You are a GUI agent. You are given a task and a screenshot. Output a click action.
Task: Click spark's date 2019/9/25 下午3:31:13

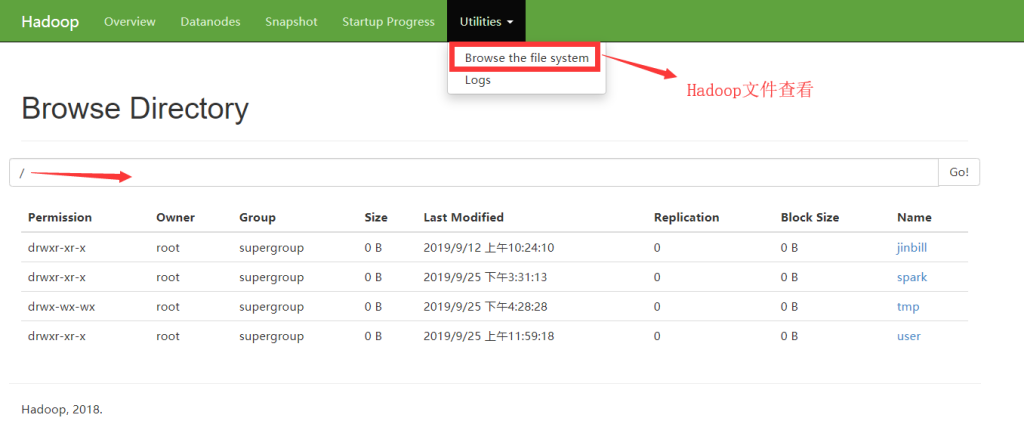click(485, 277)
